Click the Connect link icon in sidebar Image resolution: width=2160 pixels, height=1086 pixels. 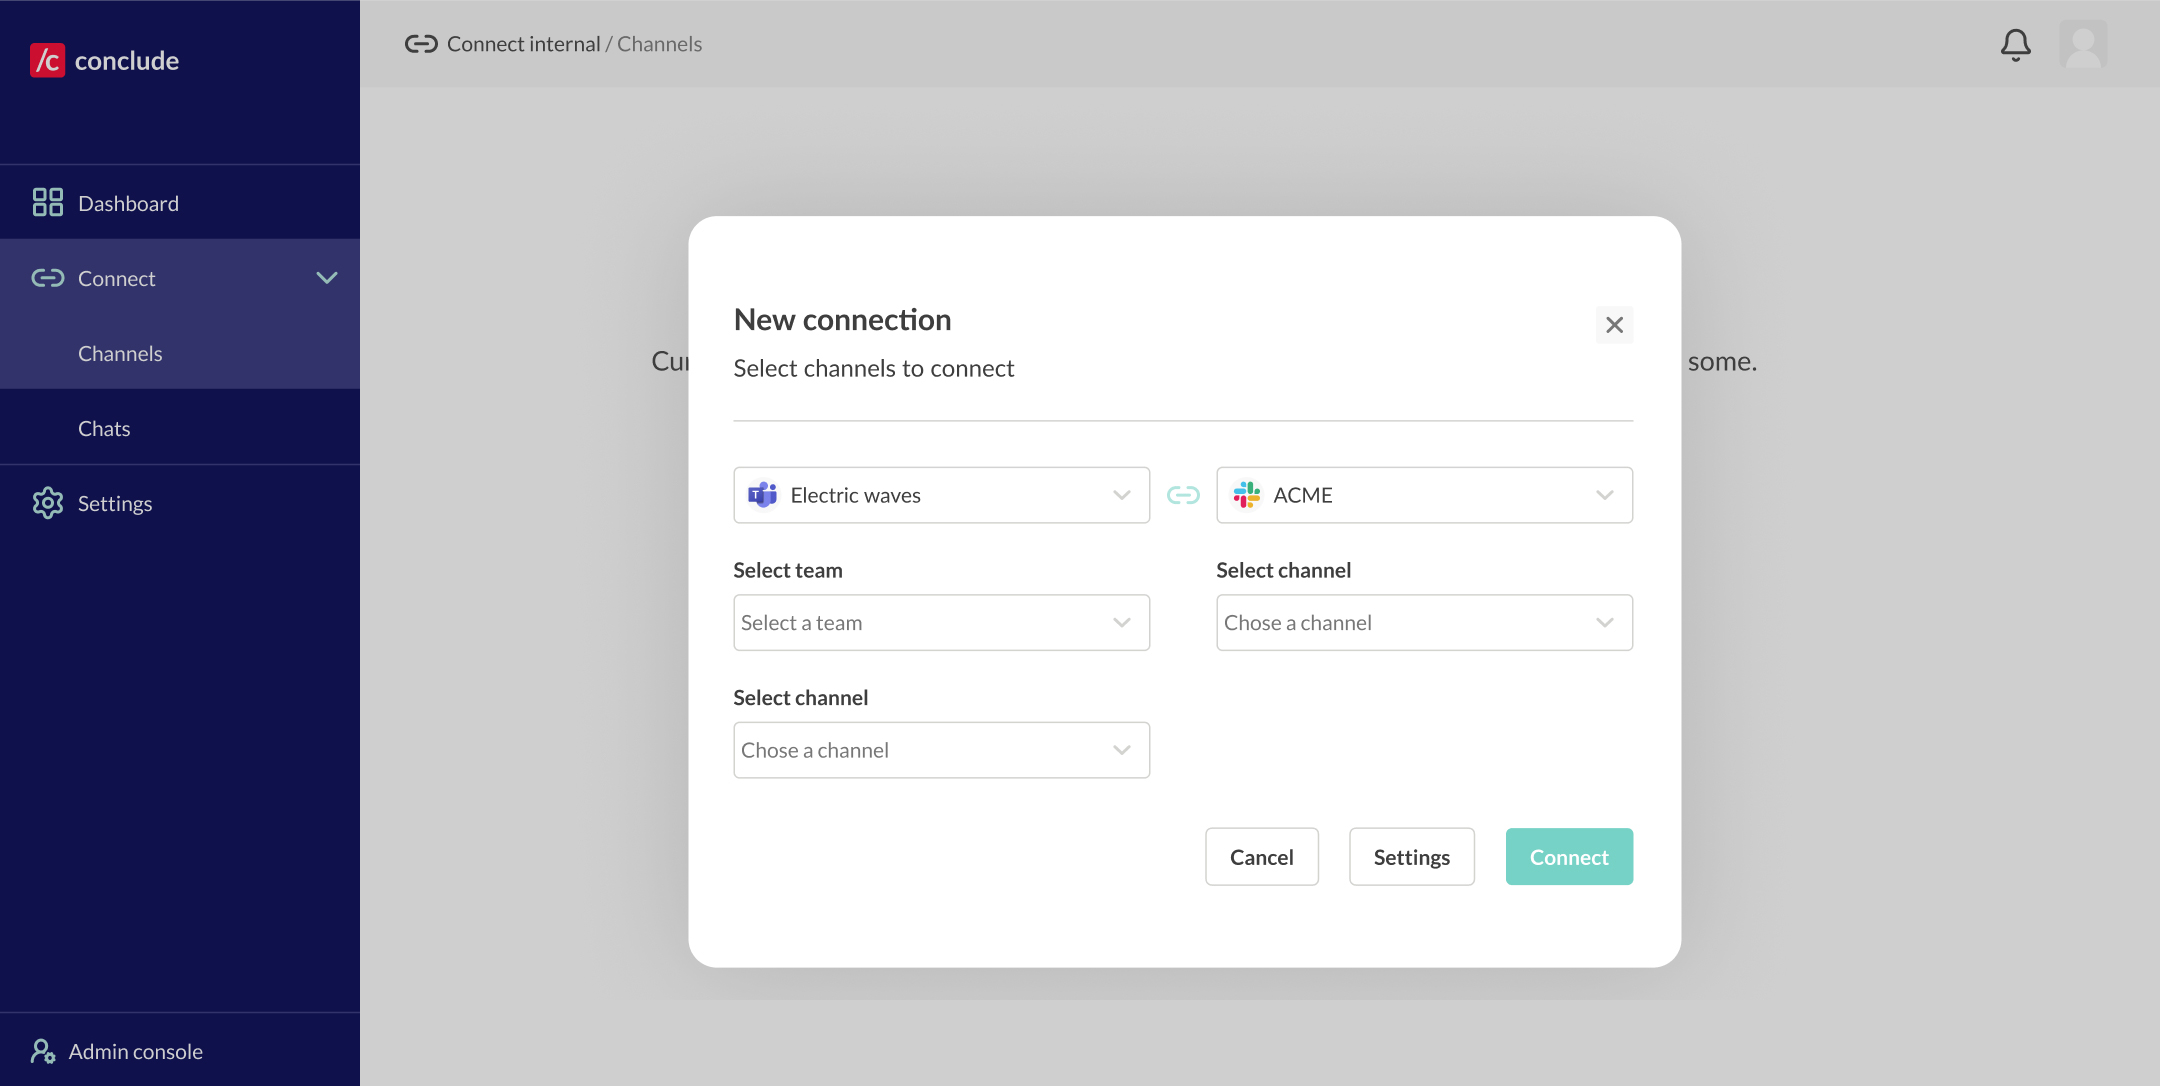click(x=47, y=278)
